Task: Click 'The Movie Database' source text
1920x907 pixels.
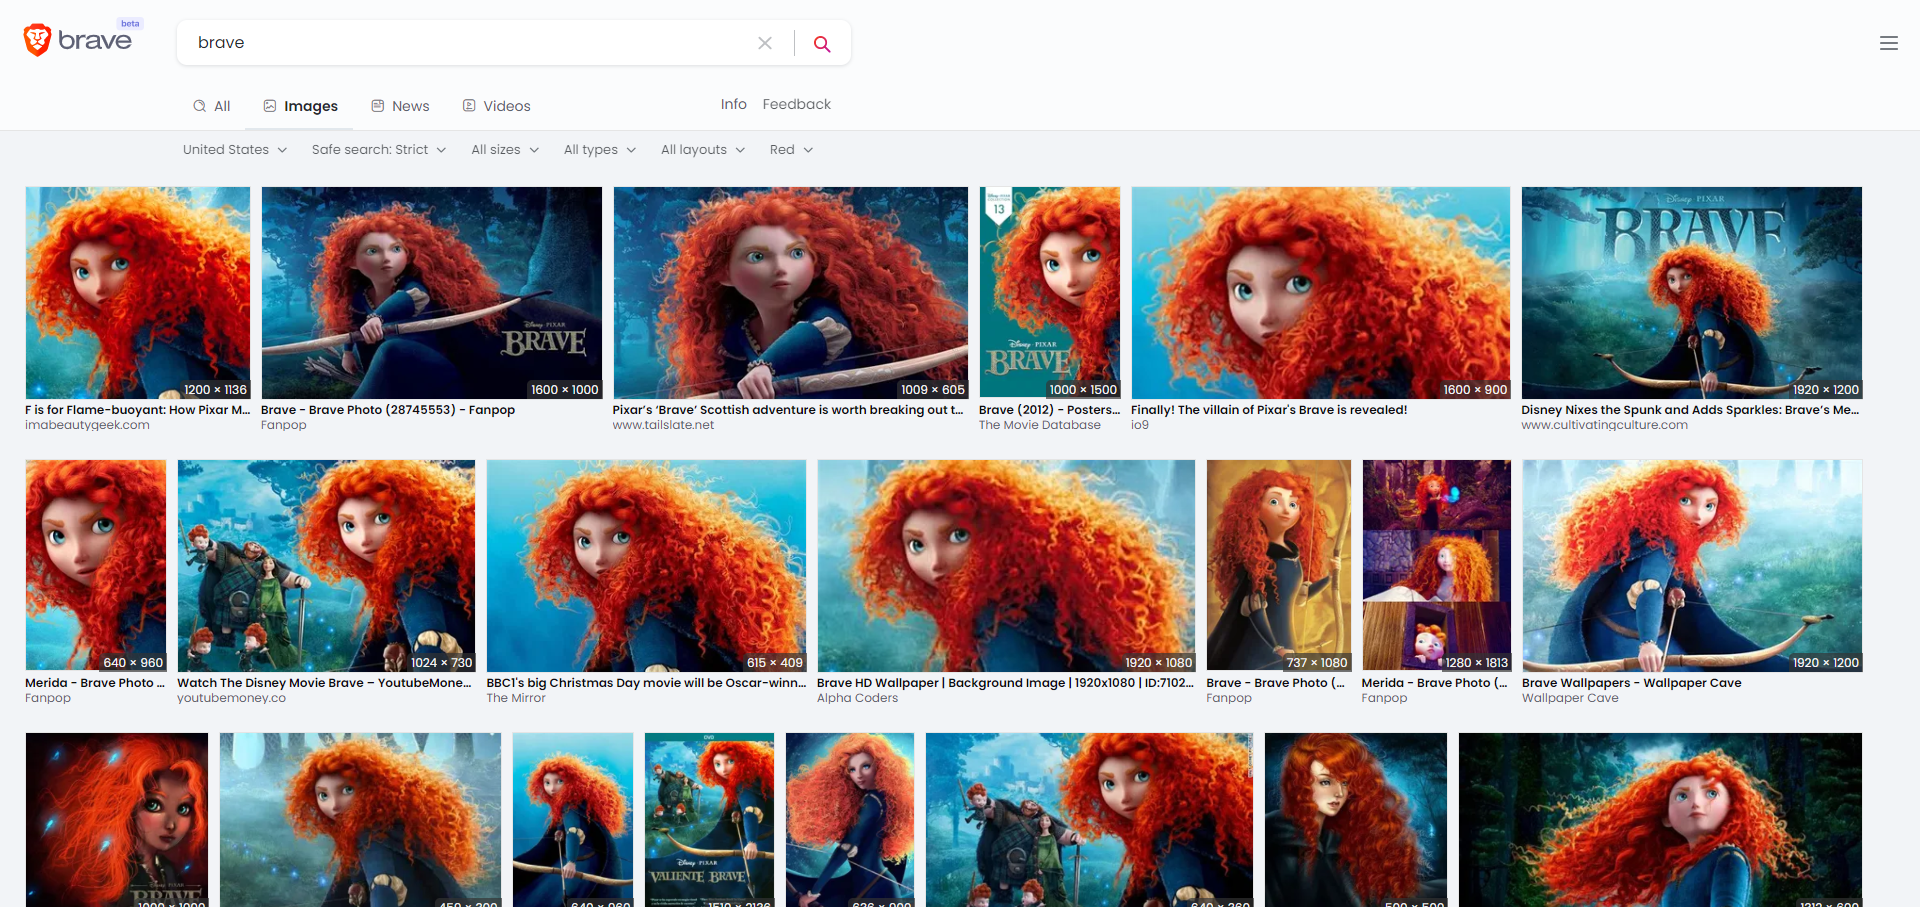Action: click(1040, 425)
